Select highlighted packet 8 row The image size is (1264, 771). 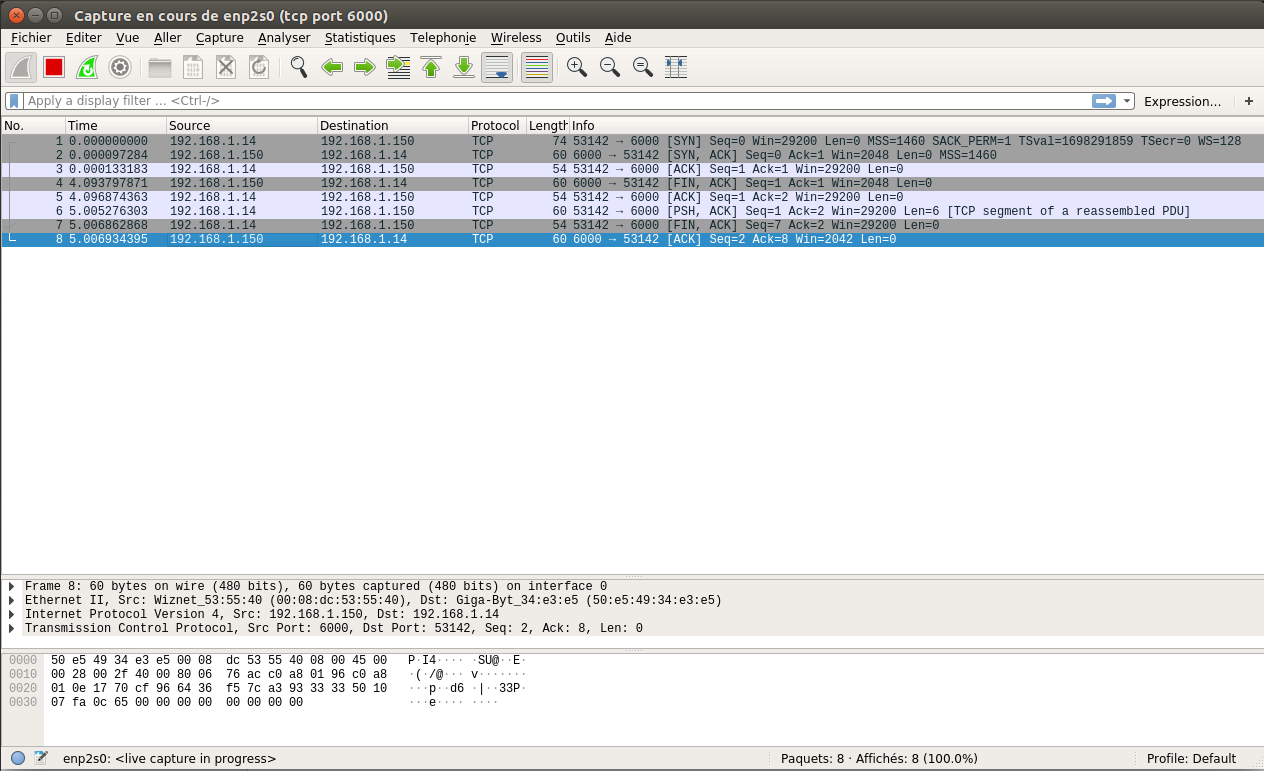tap(632, 239)
